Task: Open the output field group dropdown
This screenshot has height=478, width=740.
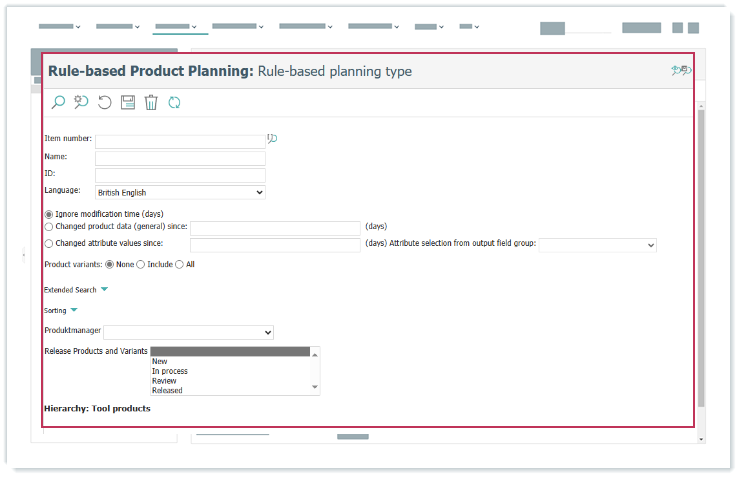Action: pyautogui.click(x=597, y=244)
